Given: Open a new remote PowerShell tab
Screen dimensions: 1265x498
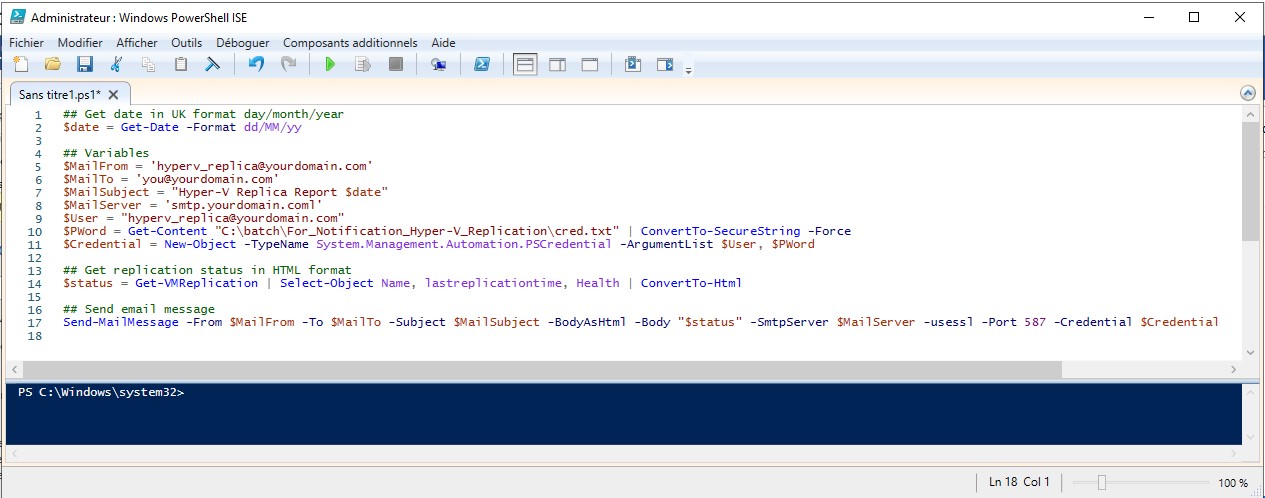Looking at the screenshot, I should pos(438,65).
